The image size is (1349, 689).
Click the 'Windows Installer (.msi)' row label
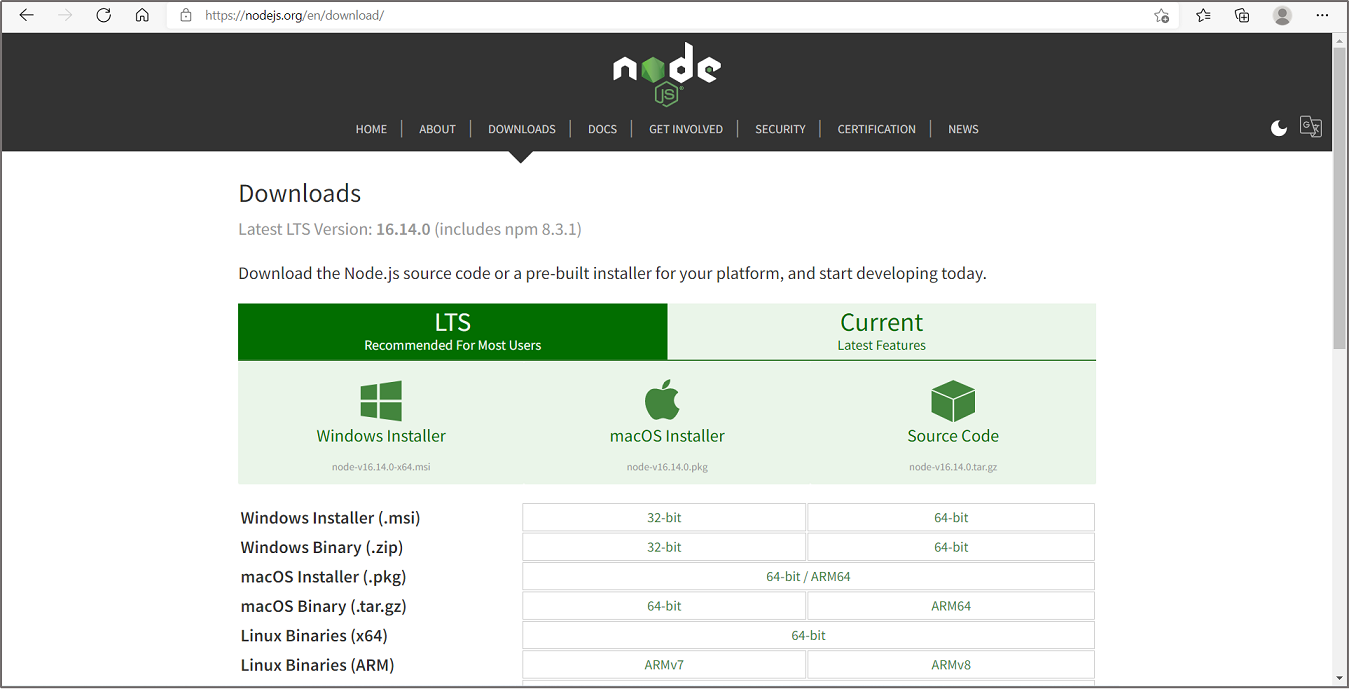click(x=331, y=518)
